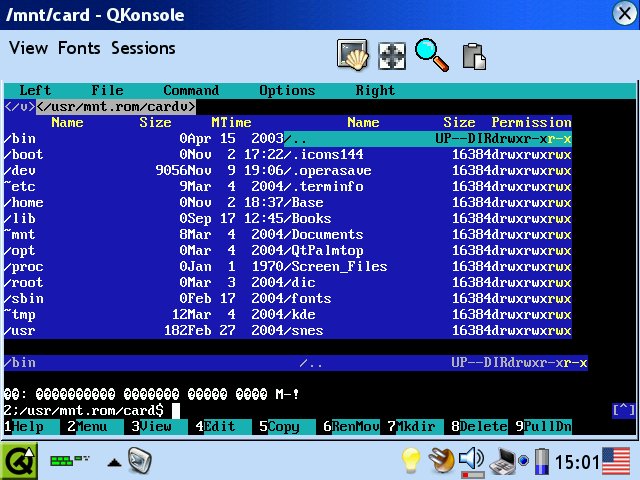This screenshot has height=480, width=640.
Task: Open a new shell session icon
Action: pos(352,54)
